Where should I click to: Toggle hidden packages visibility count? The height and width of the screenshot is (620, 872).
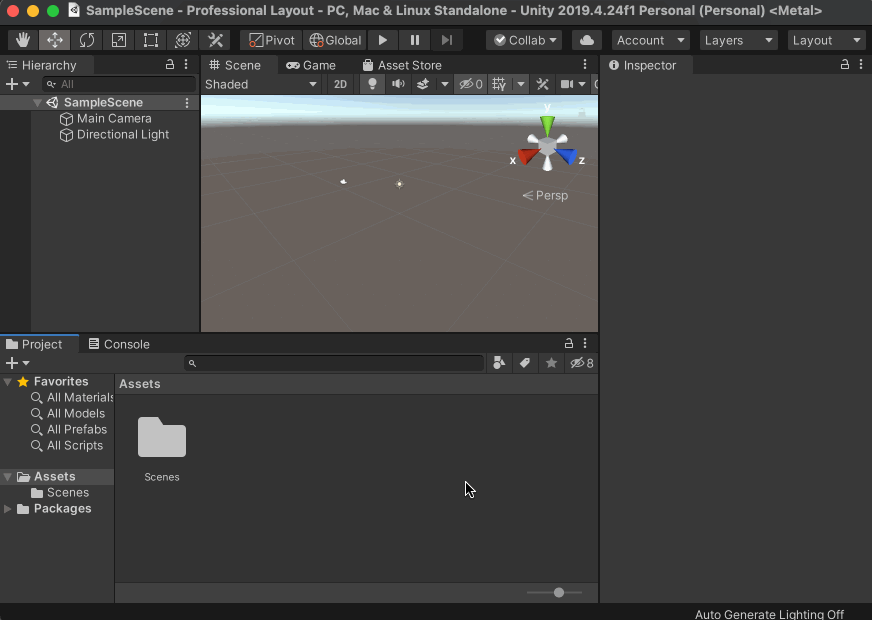[582, 363]
